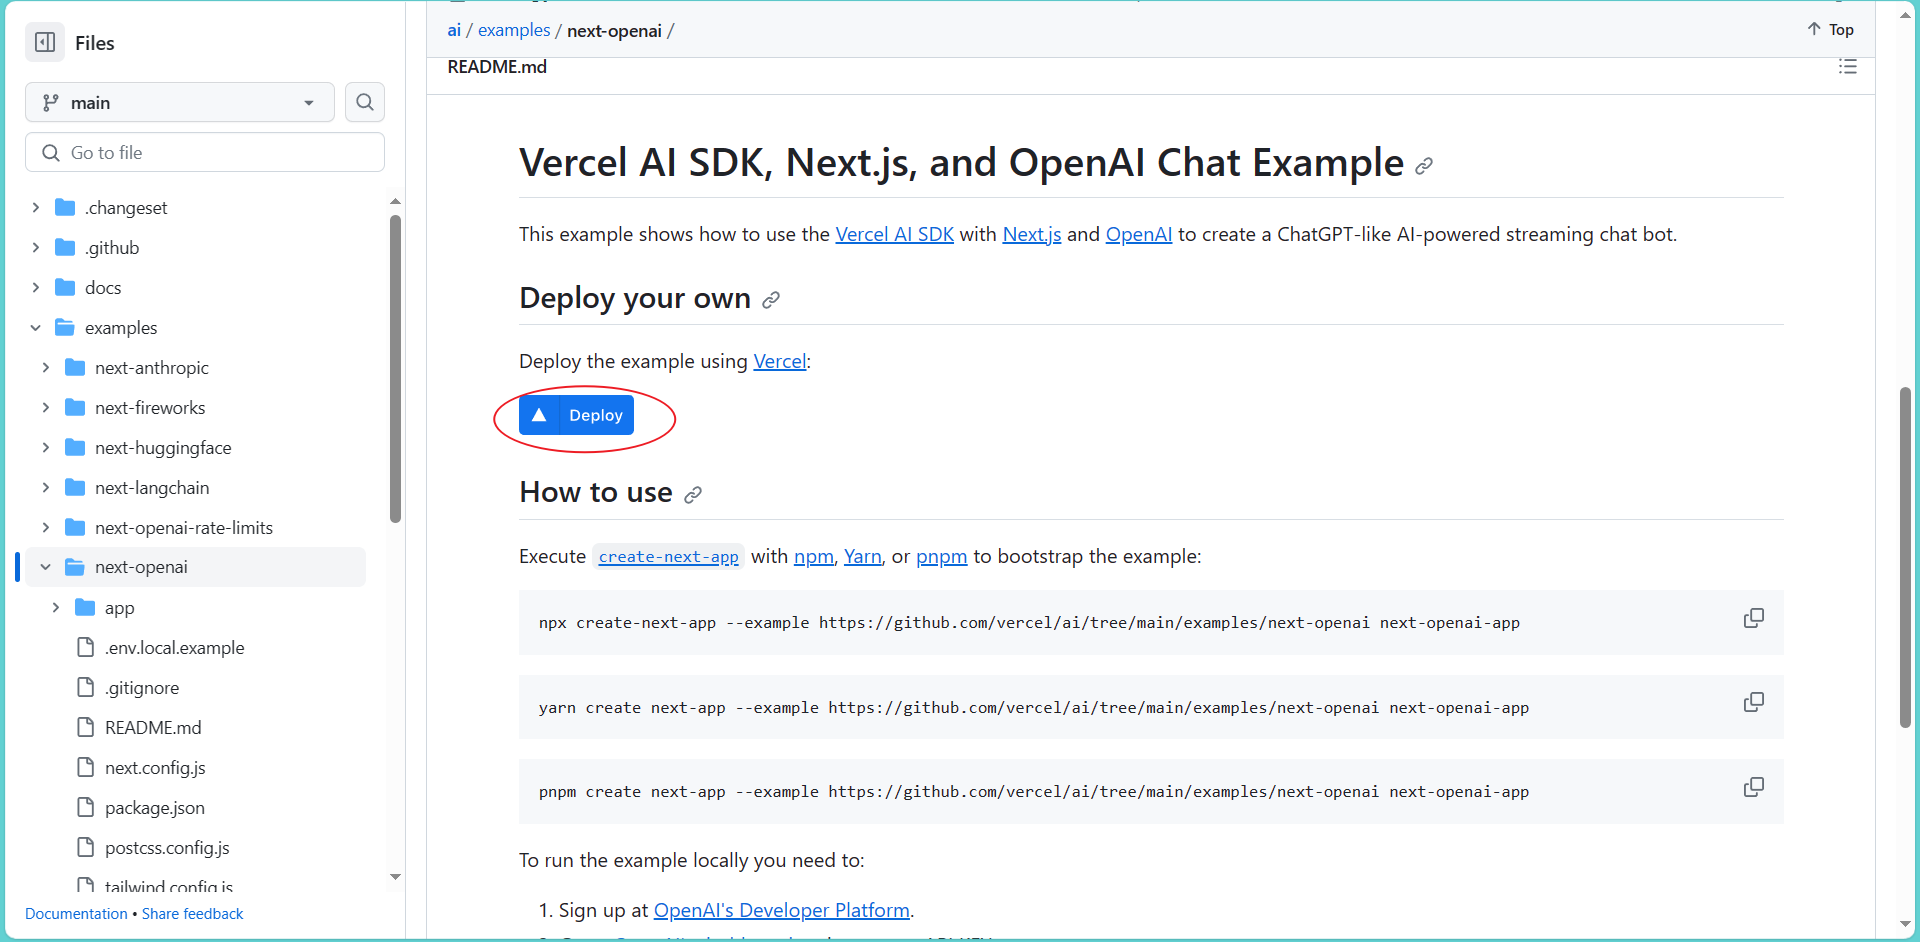Open the main branch dropdown
Image resolution: width=1920 pixels, height=942 pixels.
click(x=180, y=102)
